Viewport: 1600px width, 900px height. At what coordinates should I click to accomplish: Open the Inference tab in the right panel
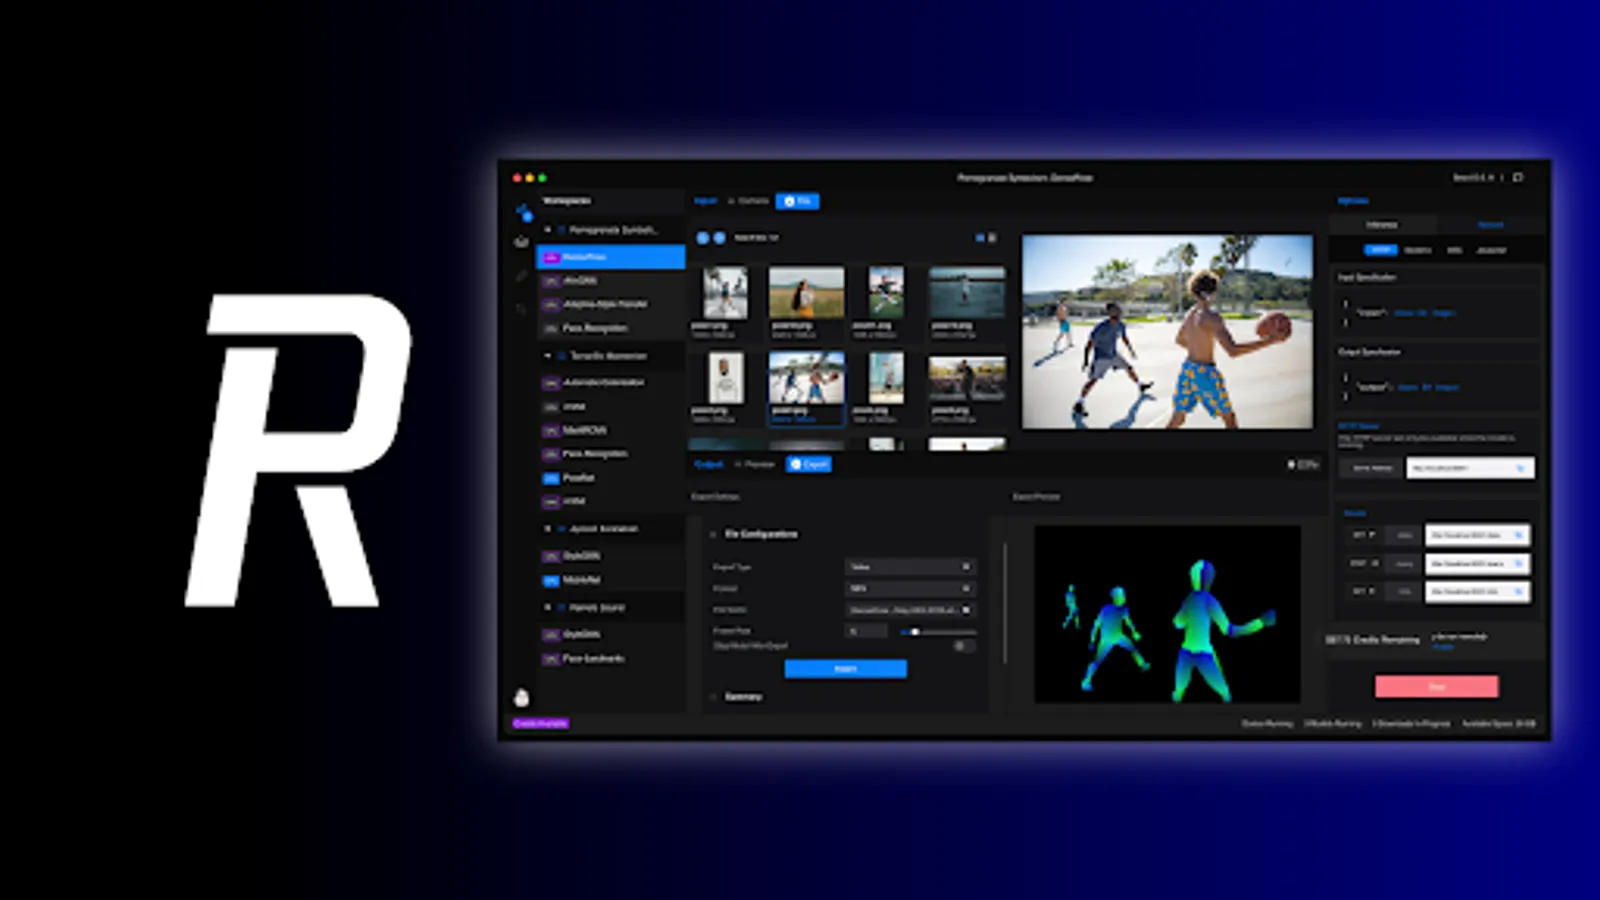1383,225
